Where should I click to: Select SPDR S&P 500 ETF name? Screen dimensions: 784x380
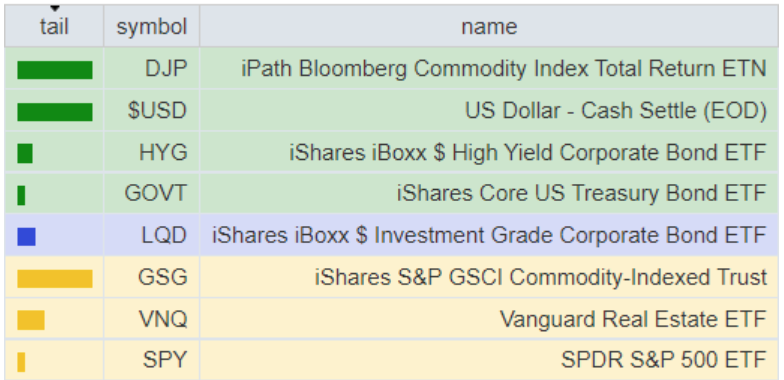tap(664, 360)
